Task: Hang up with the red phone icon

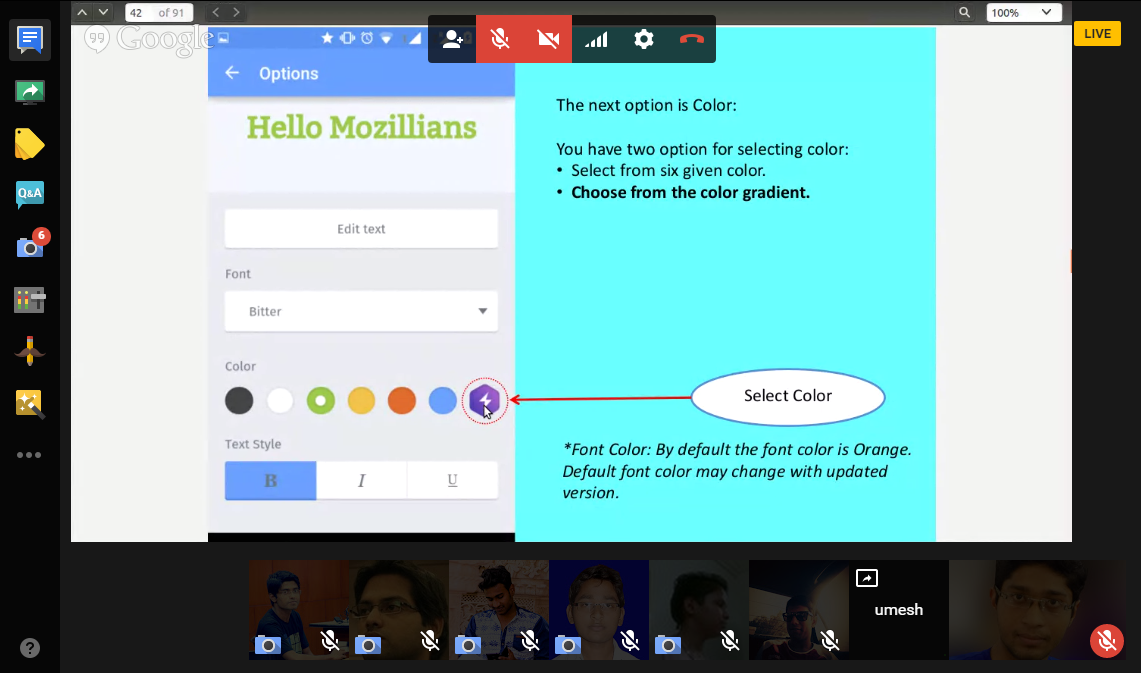Action: click(x=691, y=39)
